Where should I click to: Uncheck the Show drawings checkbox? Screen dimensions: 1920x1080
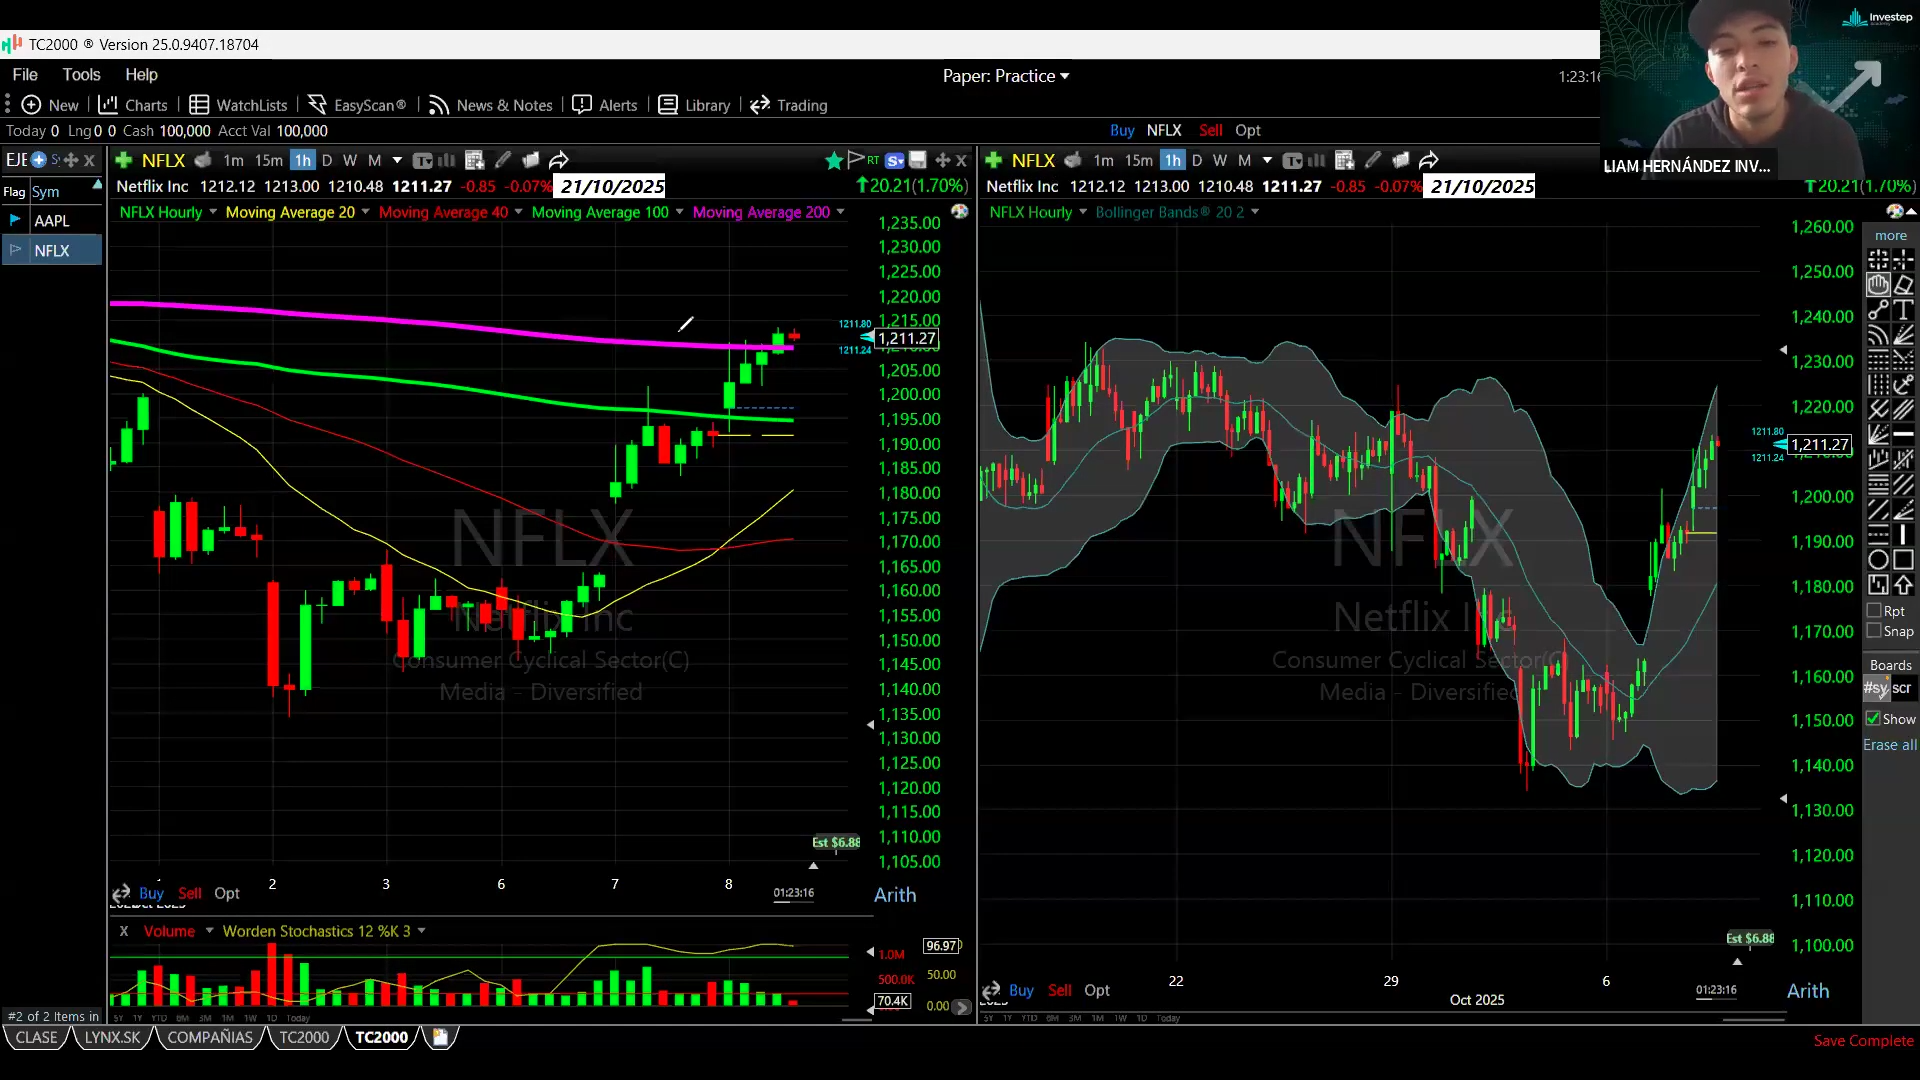click(x=1873, y=718)
